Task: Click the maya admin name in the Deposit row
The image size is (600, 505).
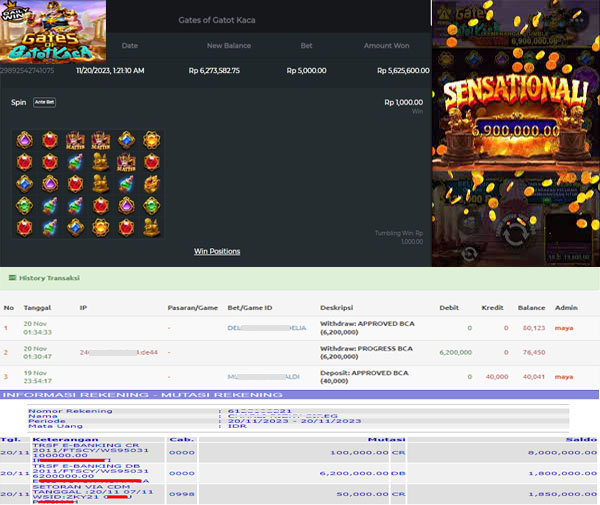Action: point(564,377)
